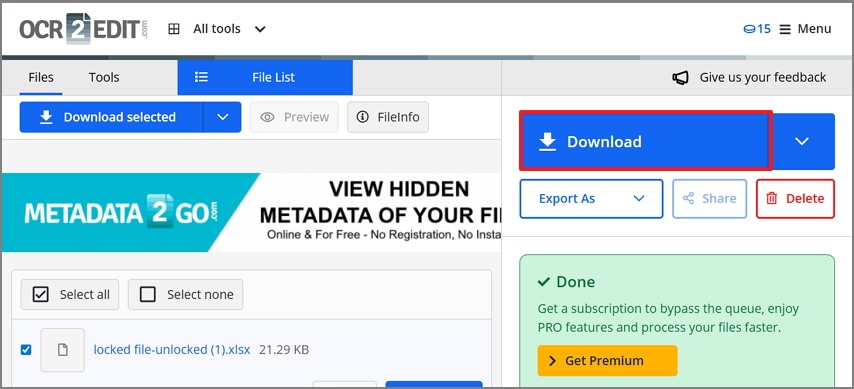Screen dimensions: 854x389
Task: Click the 21.29 KB file size text
Action: click(x=284, y=350)
